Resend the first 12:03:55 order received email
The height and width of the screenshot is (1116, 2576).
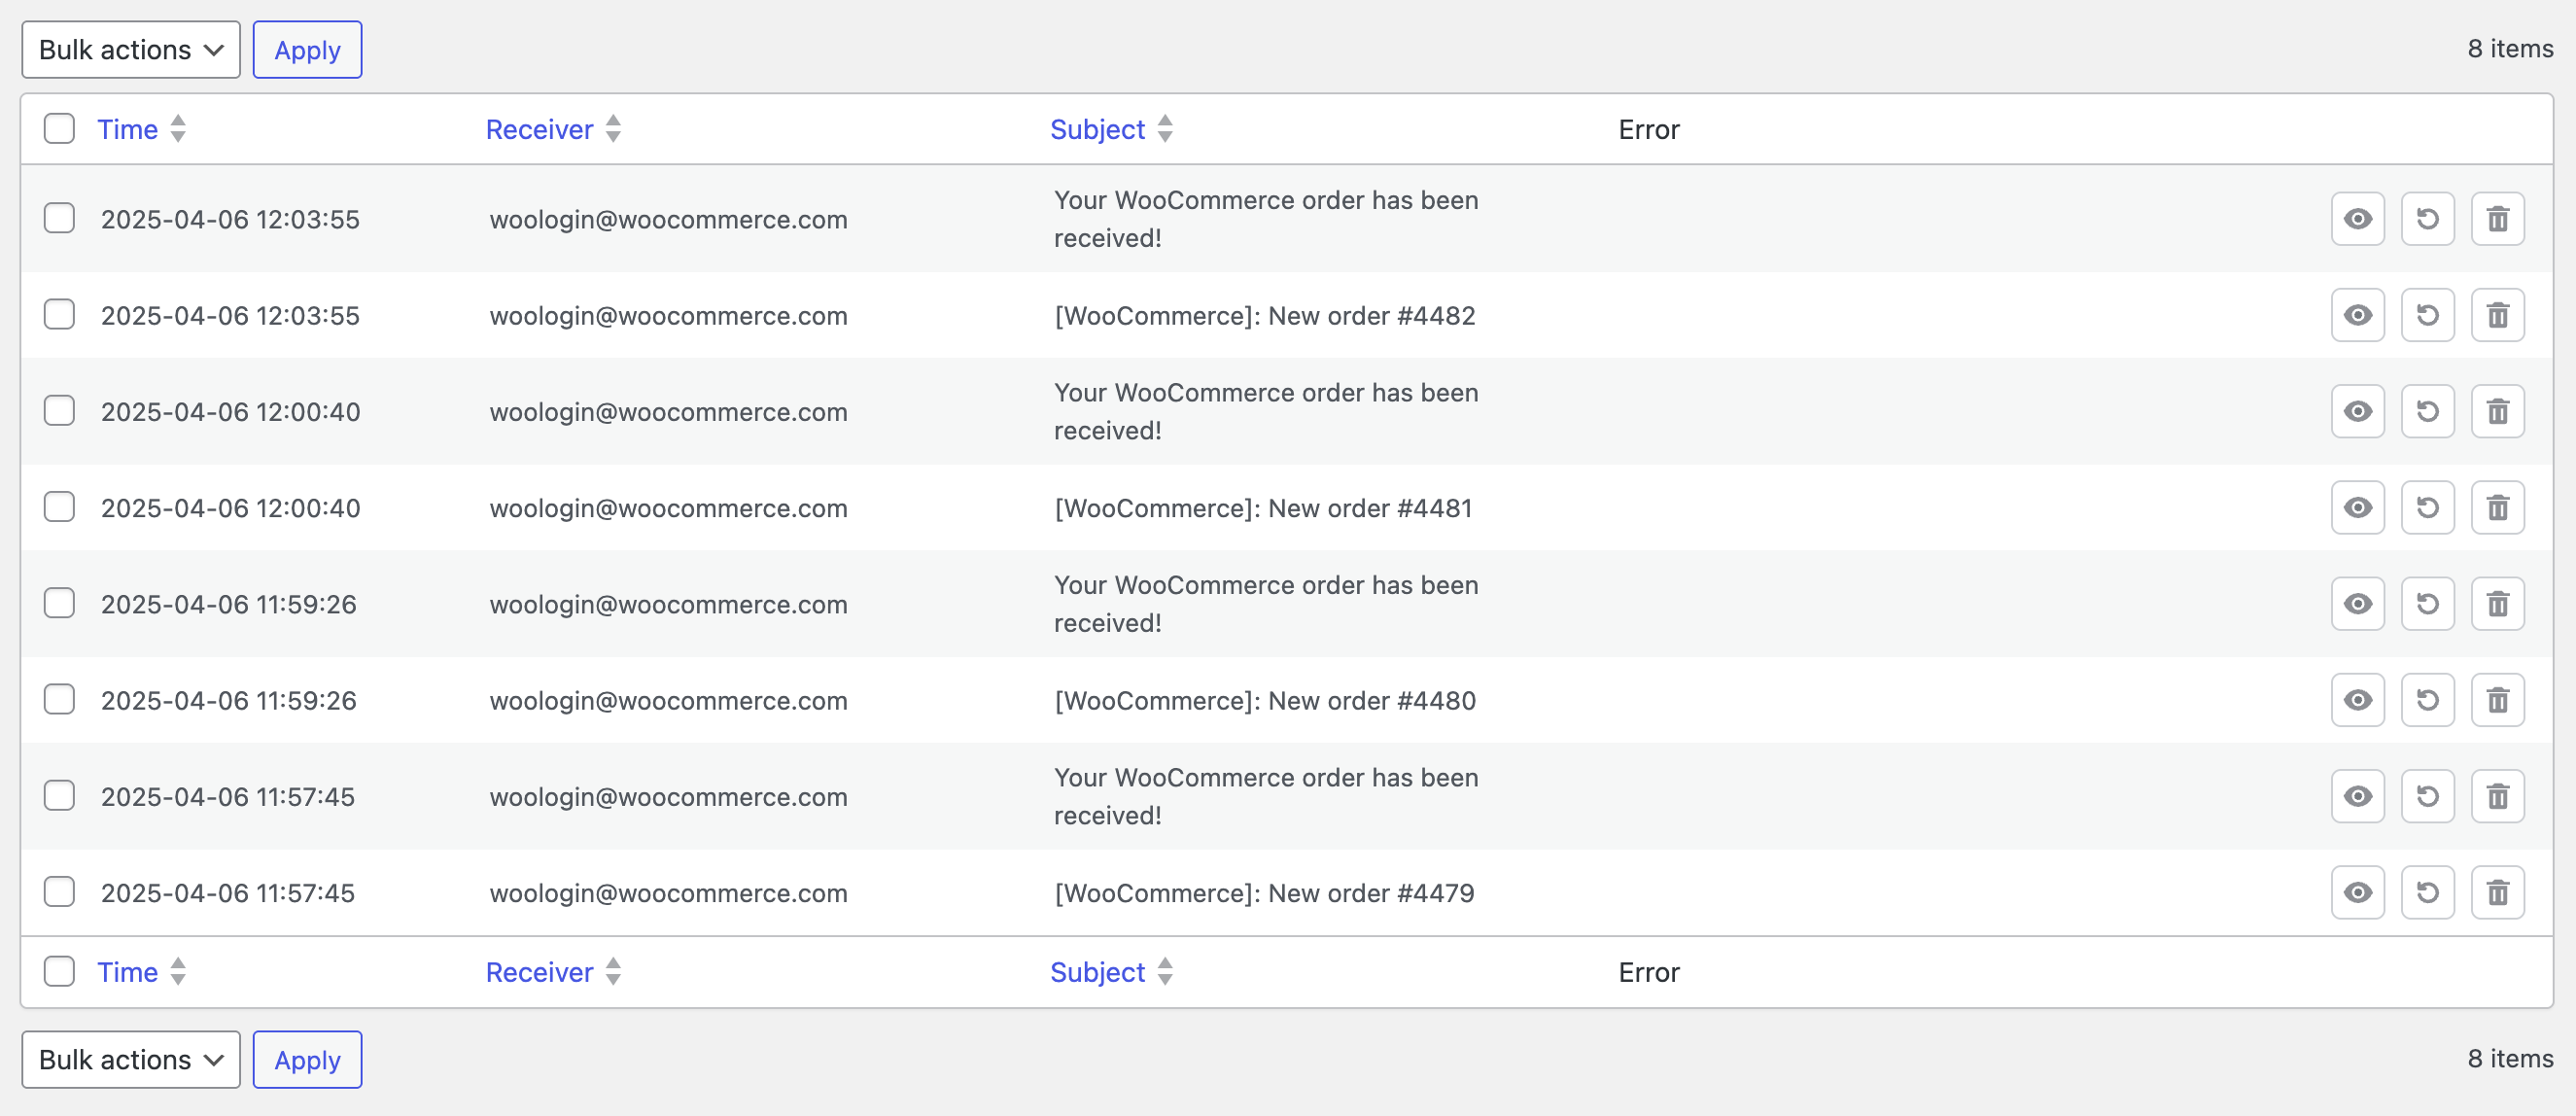pos(2427,219)
